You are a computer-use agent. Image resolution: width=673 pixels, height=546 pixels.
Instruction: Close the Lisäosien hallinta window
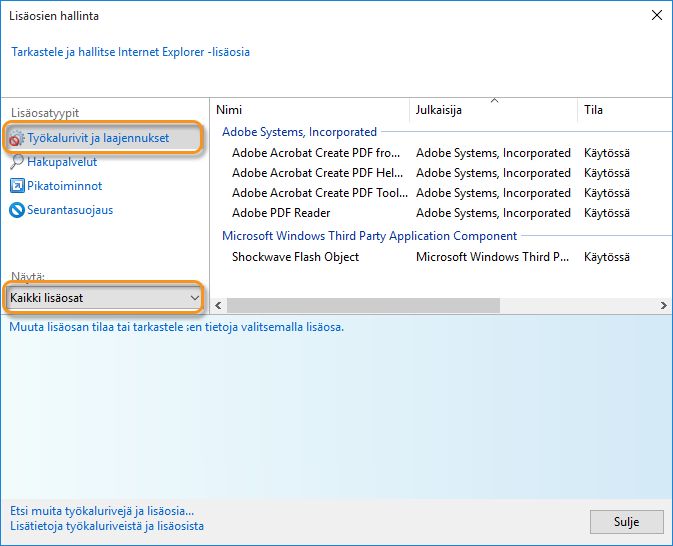pyautogui.click(x=656, y=16)
